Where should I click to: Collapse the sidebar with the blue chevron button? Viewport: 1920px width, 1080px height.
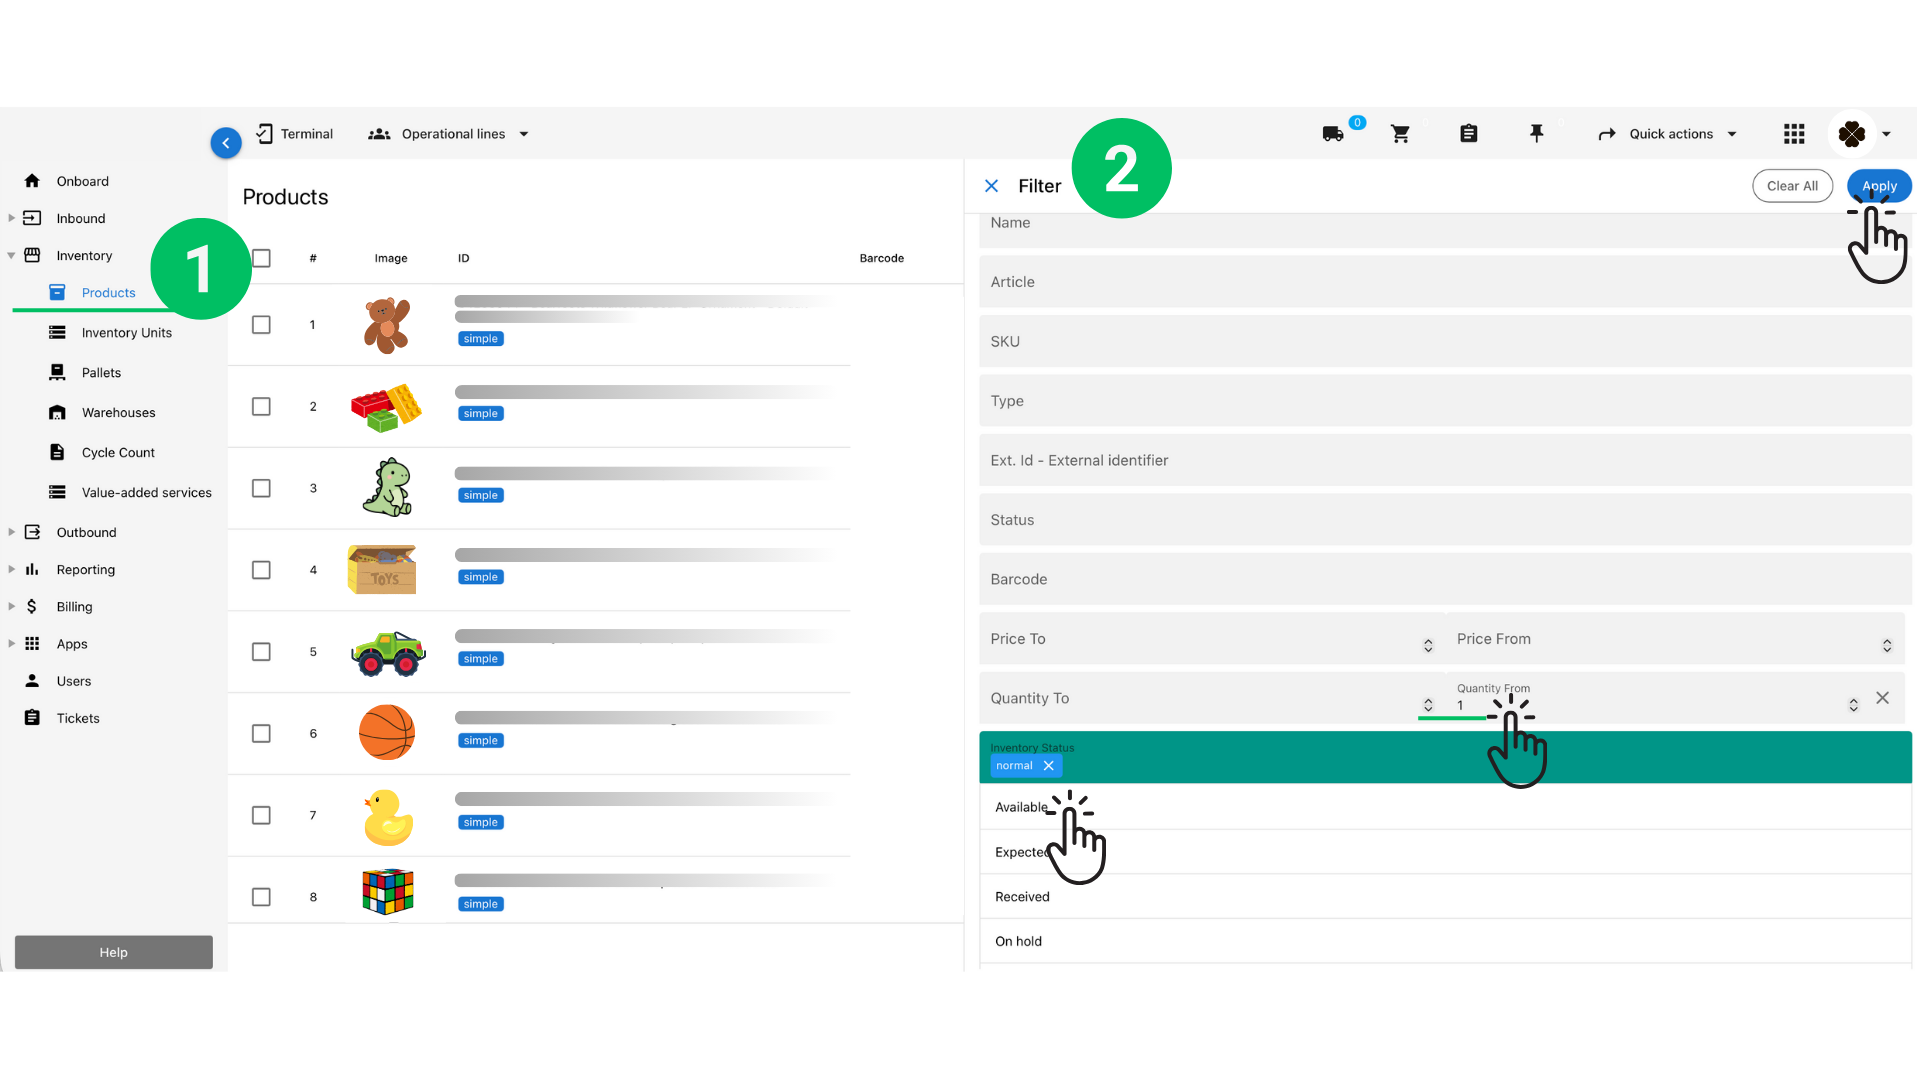(x=226, y=142)
